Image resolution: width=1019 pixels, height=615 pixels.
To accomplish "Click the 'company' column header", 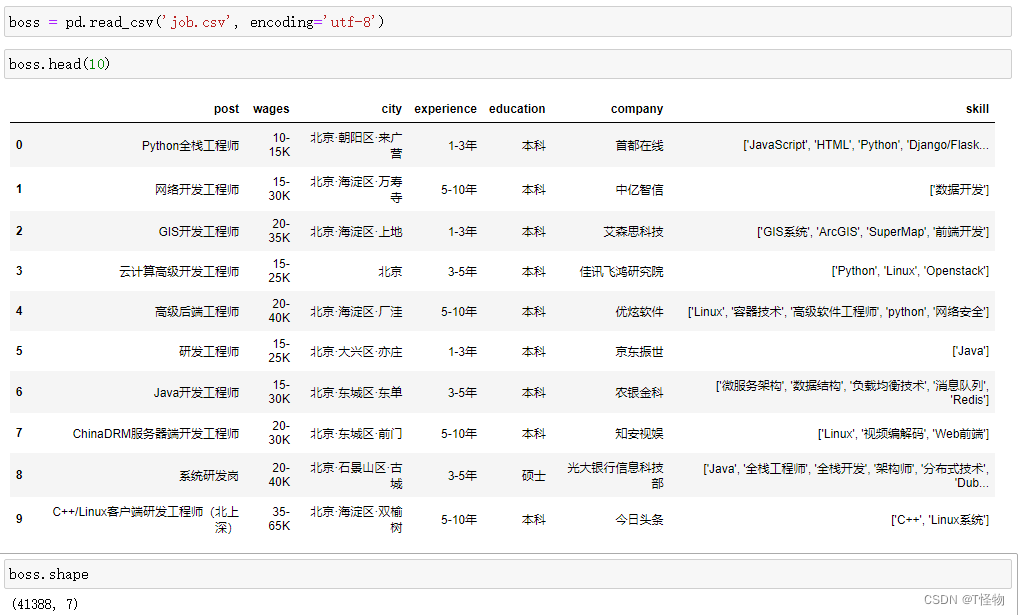I will tap(637, 109).
